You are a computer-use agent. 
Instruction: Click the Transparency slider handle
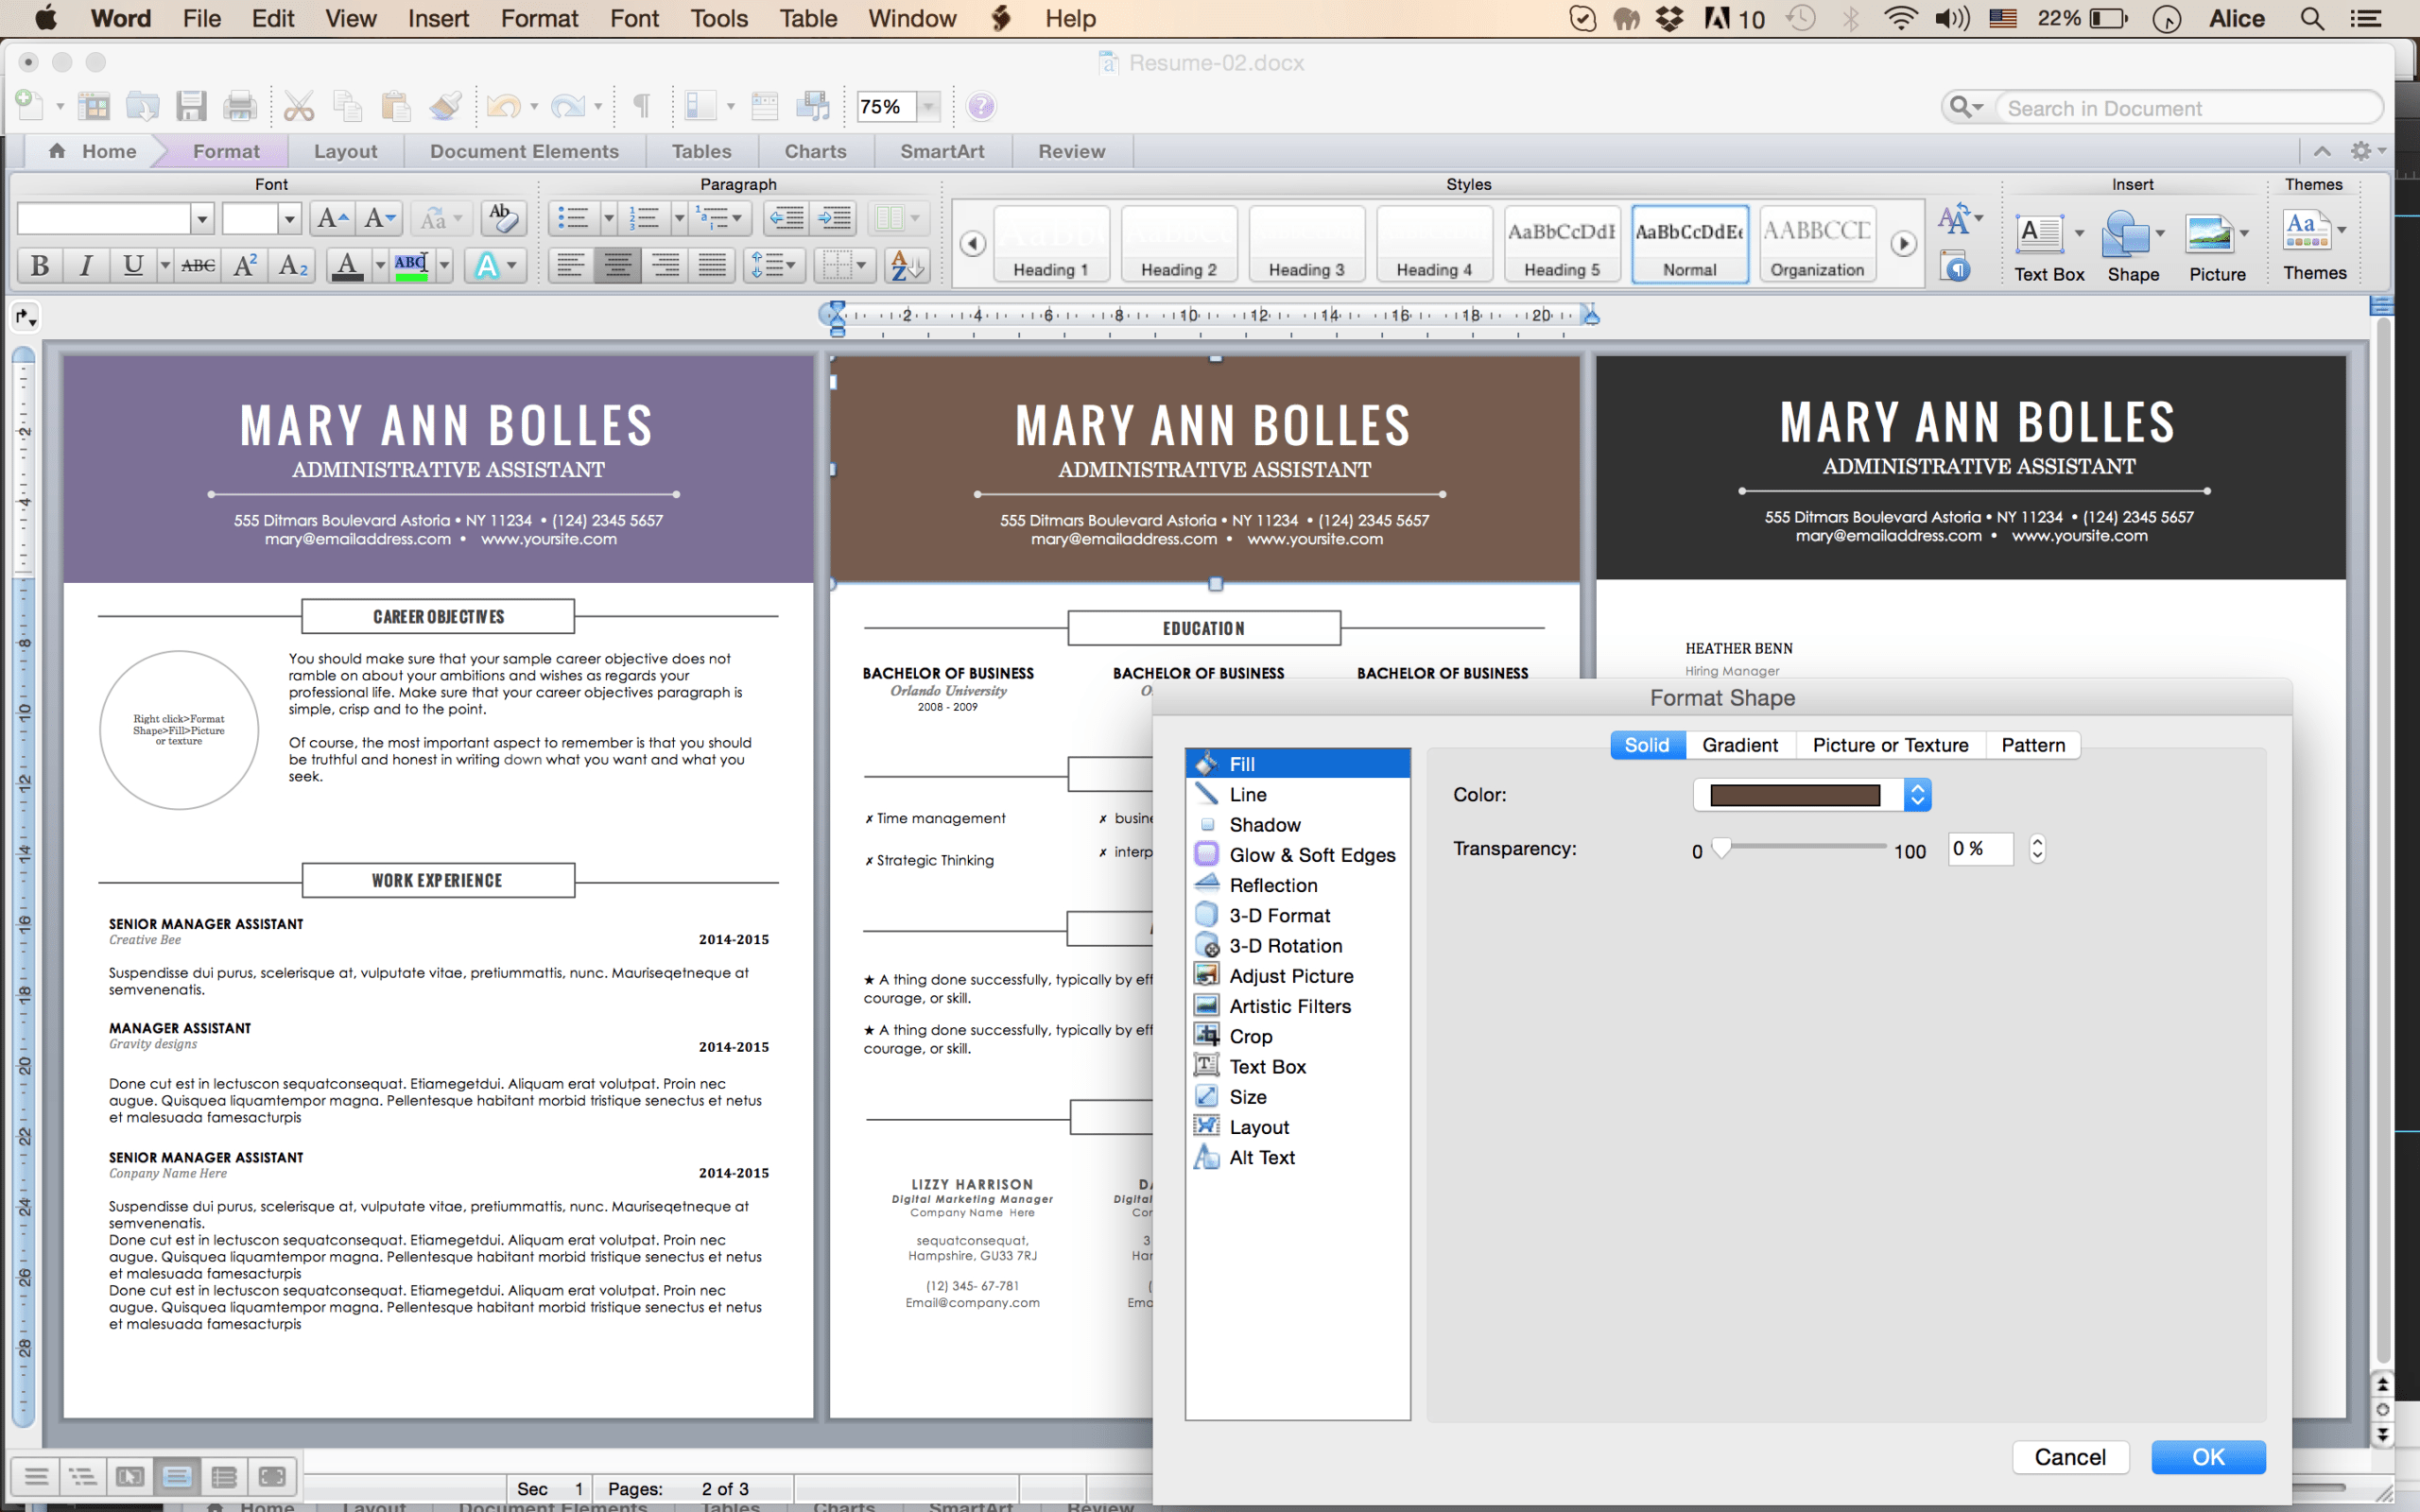(x=1721, y=848)
